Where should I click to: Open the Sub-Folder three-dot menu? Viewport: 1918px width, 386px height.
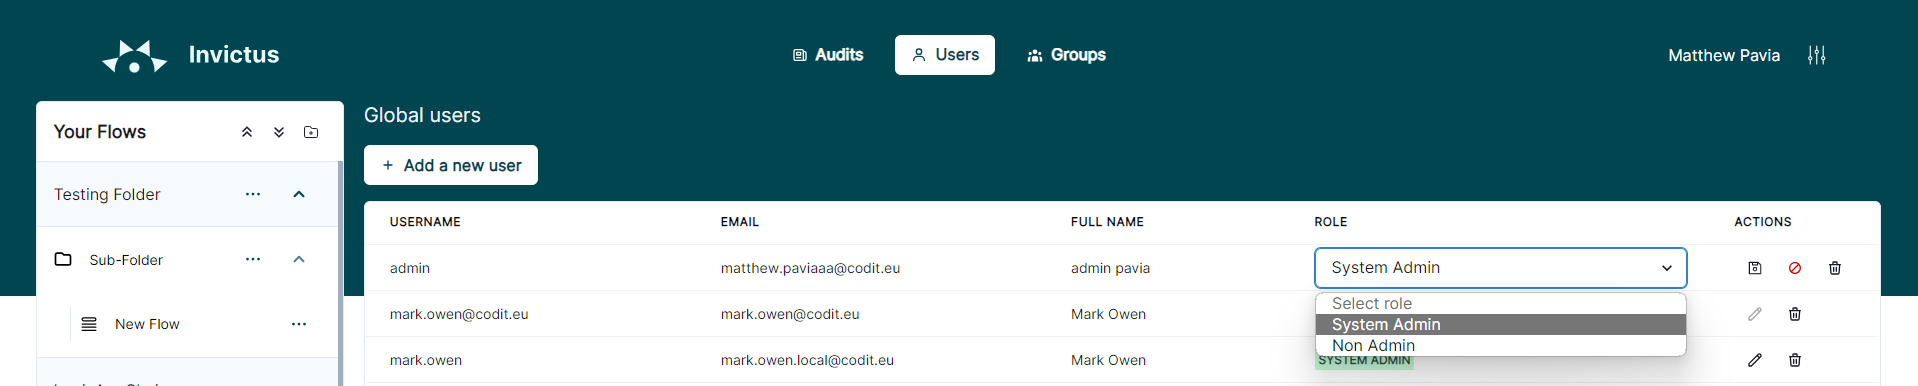(253, 259)
